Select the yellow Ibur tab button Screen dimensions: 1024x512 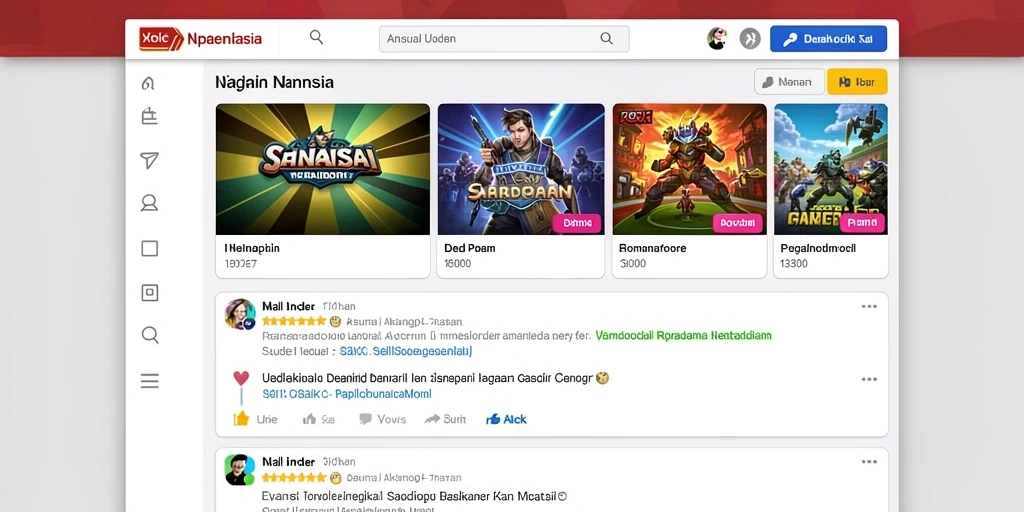pos(857,82)
